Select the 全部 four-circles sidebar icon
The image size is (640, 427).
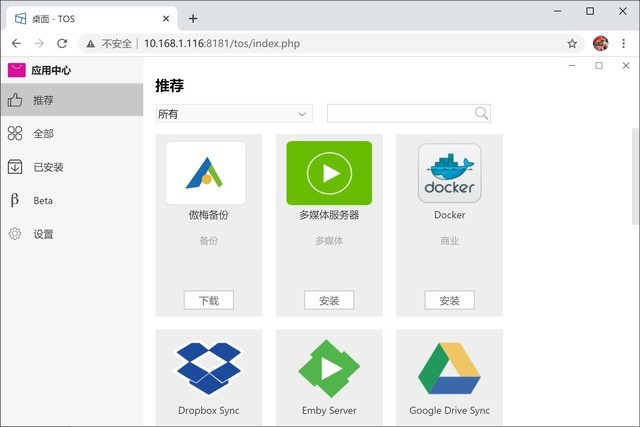click(x=15, y=133)
